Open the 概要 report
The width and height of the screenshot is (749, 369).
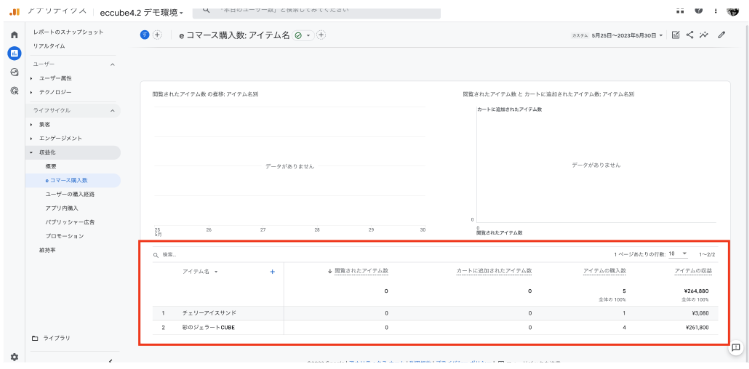51,166
